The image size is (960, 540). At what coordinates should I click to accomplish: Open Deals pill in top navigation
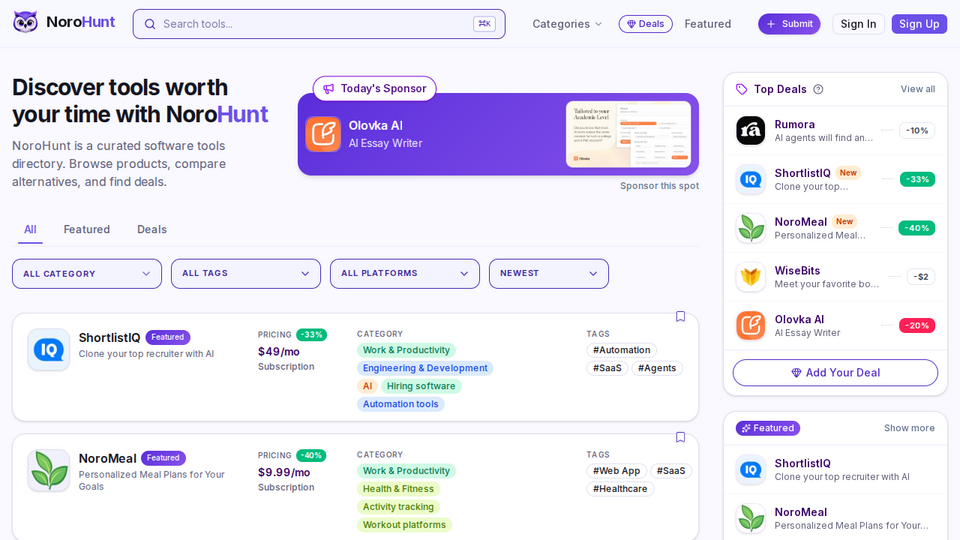click(x=645, y=24)
